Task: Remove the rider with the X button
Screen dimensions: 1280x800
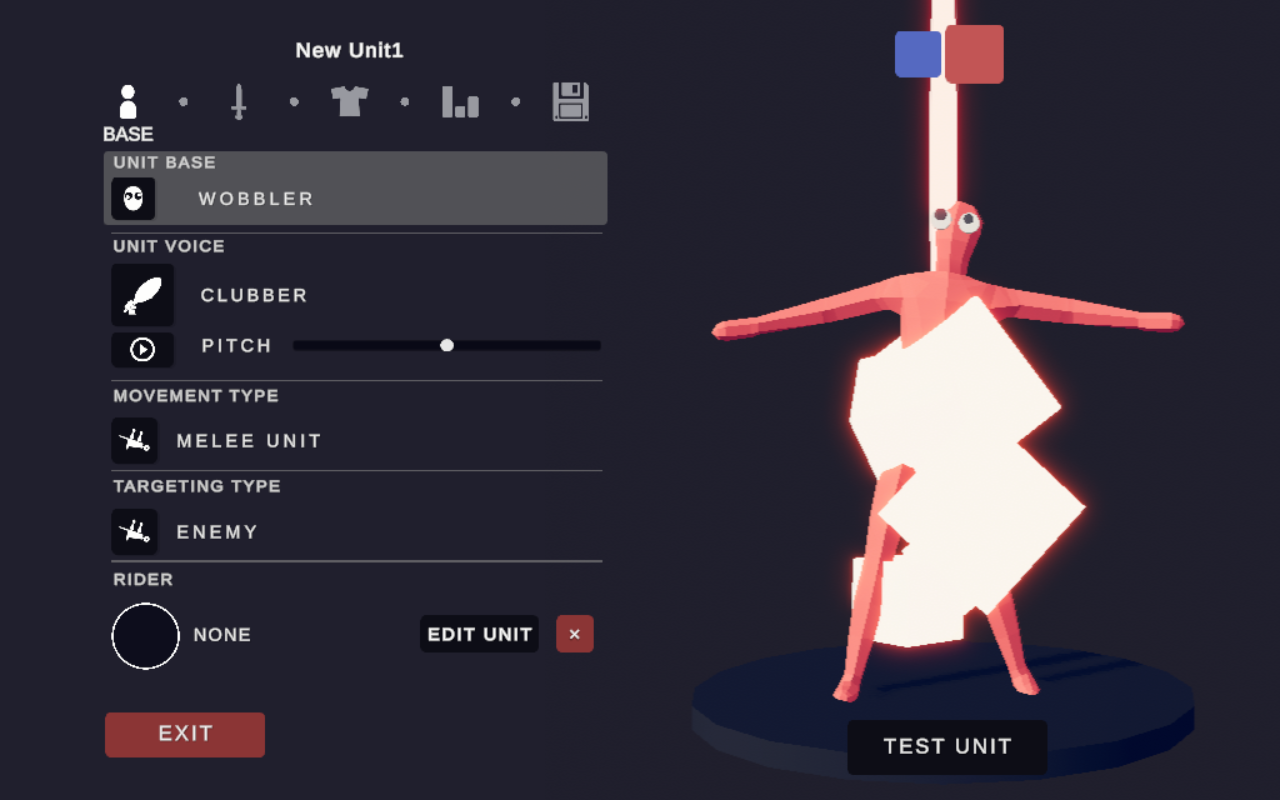Action: 575,634
